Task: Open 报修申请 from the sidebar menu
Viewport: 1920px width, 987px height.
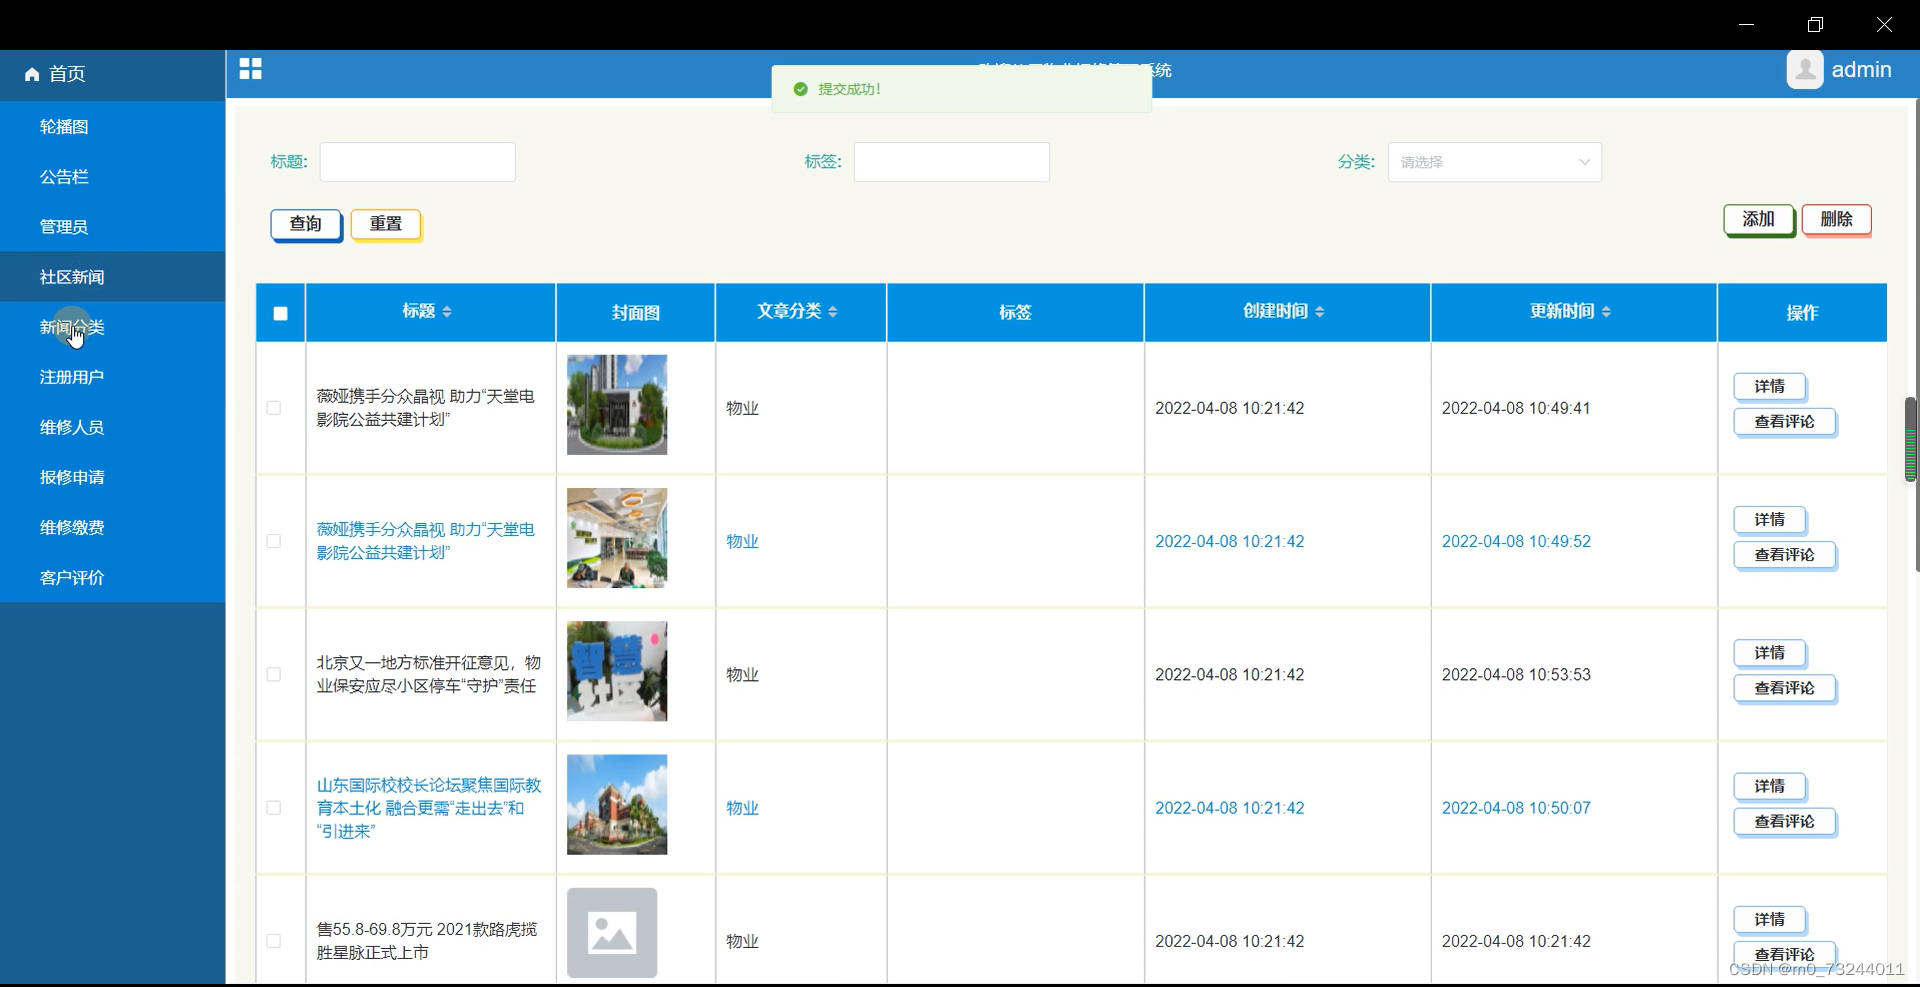Action: point(71,477)
